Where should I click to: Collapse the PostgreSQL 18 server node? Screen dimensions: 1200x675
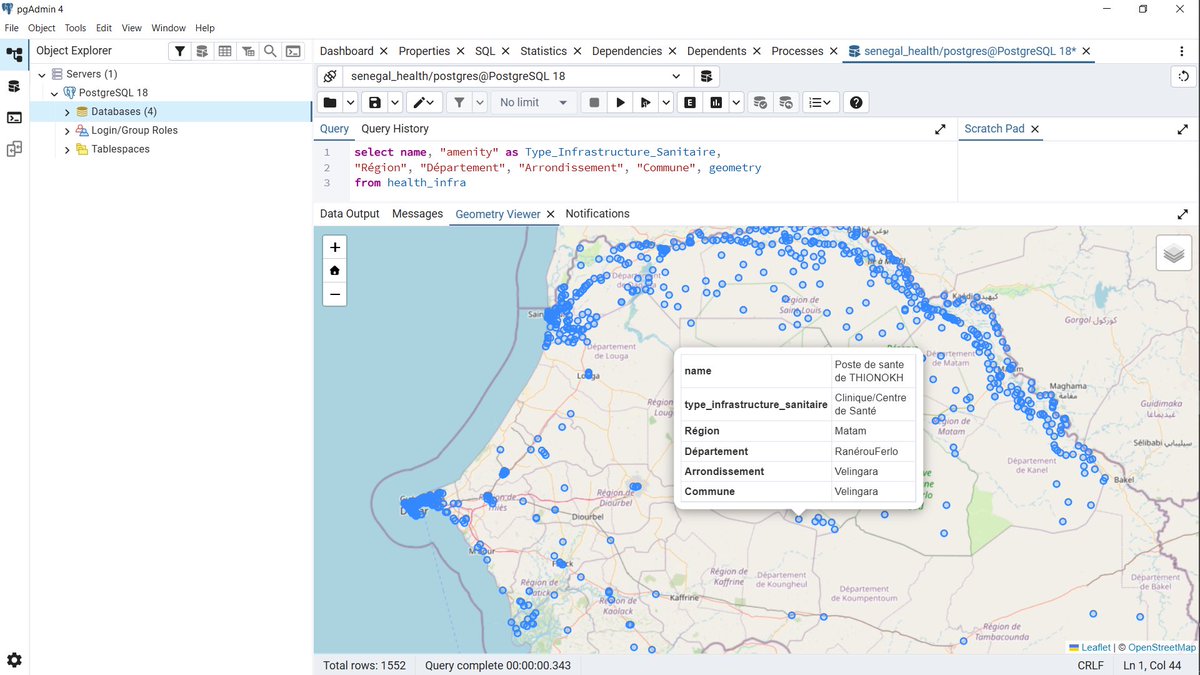click(55, 93)
